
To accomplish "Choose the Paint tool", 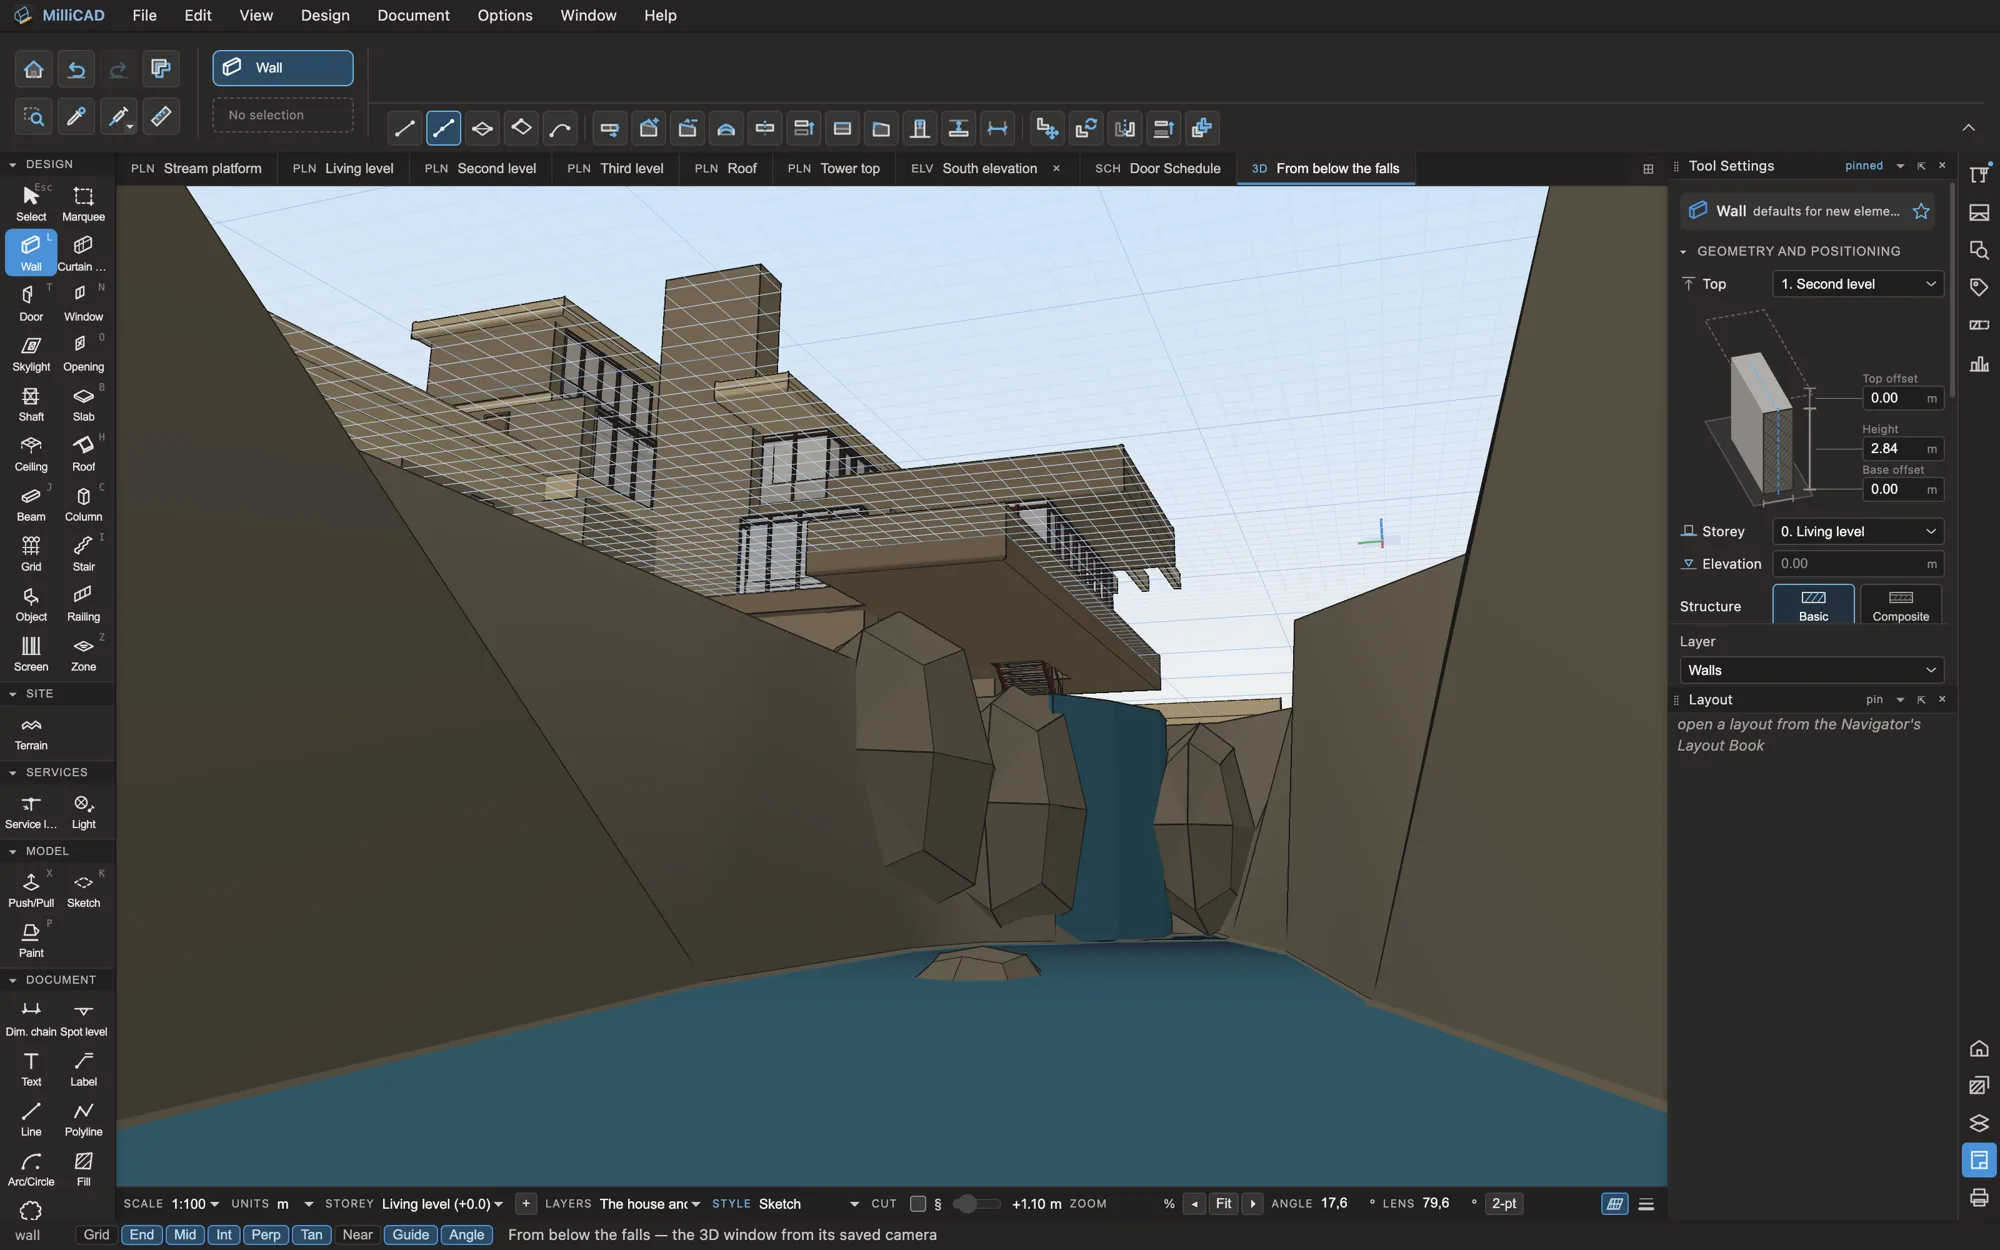I will pos(31,939).
